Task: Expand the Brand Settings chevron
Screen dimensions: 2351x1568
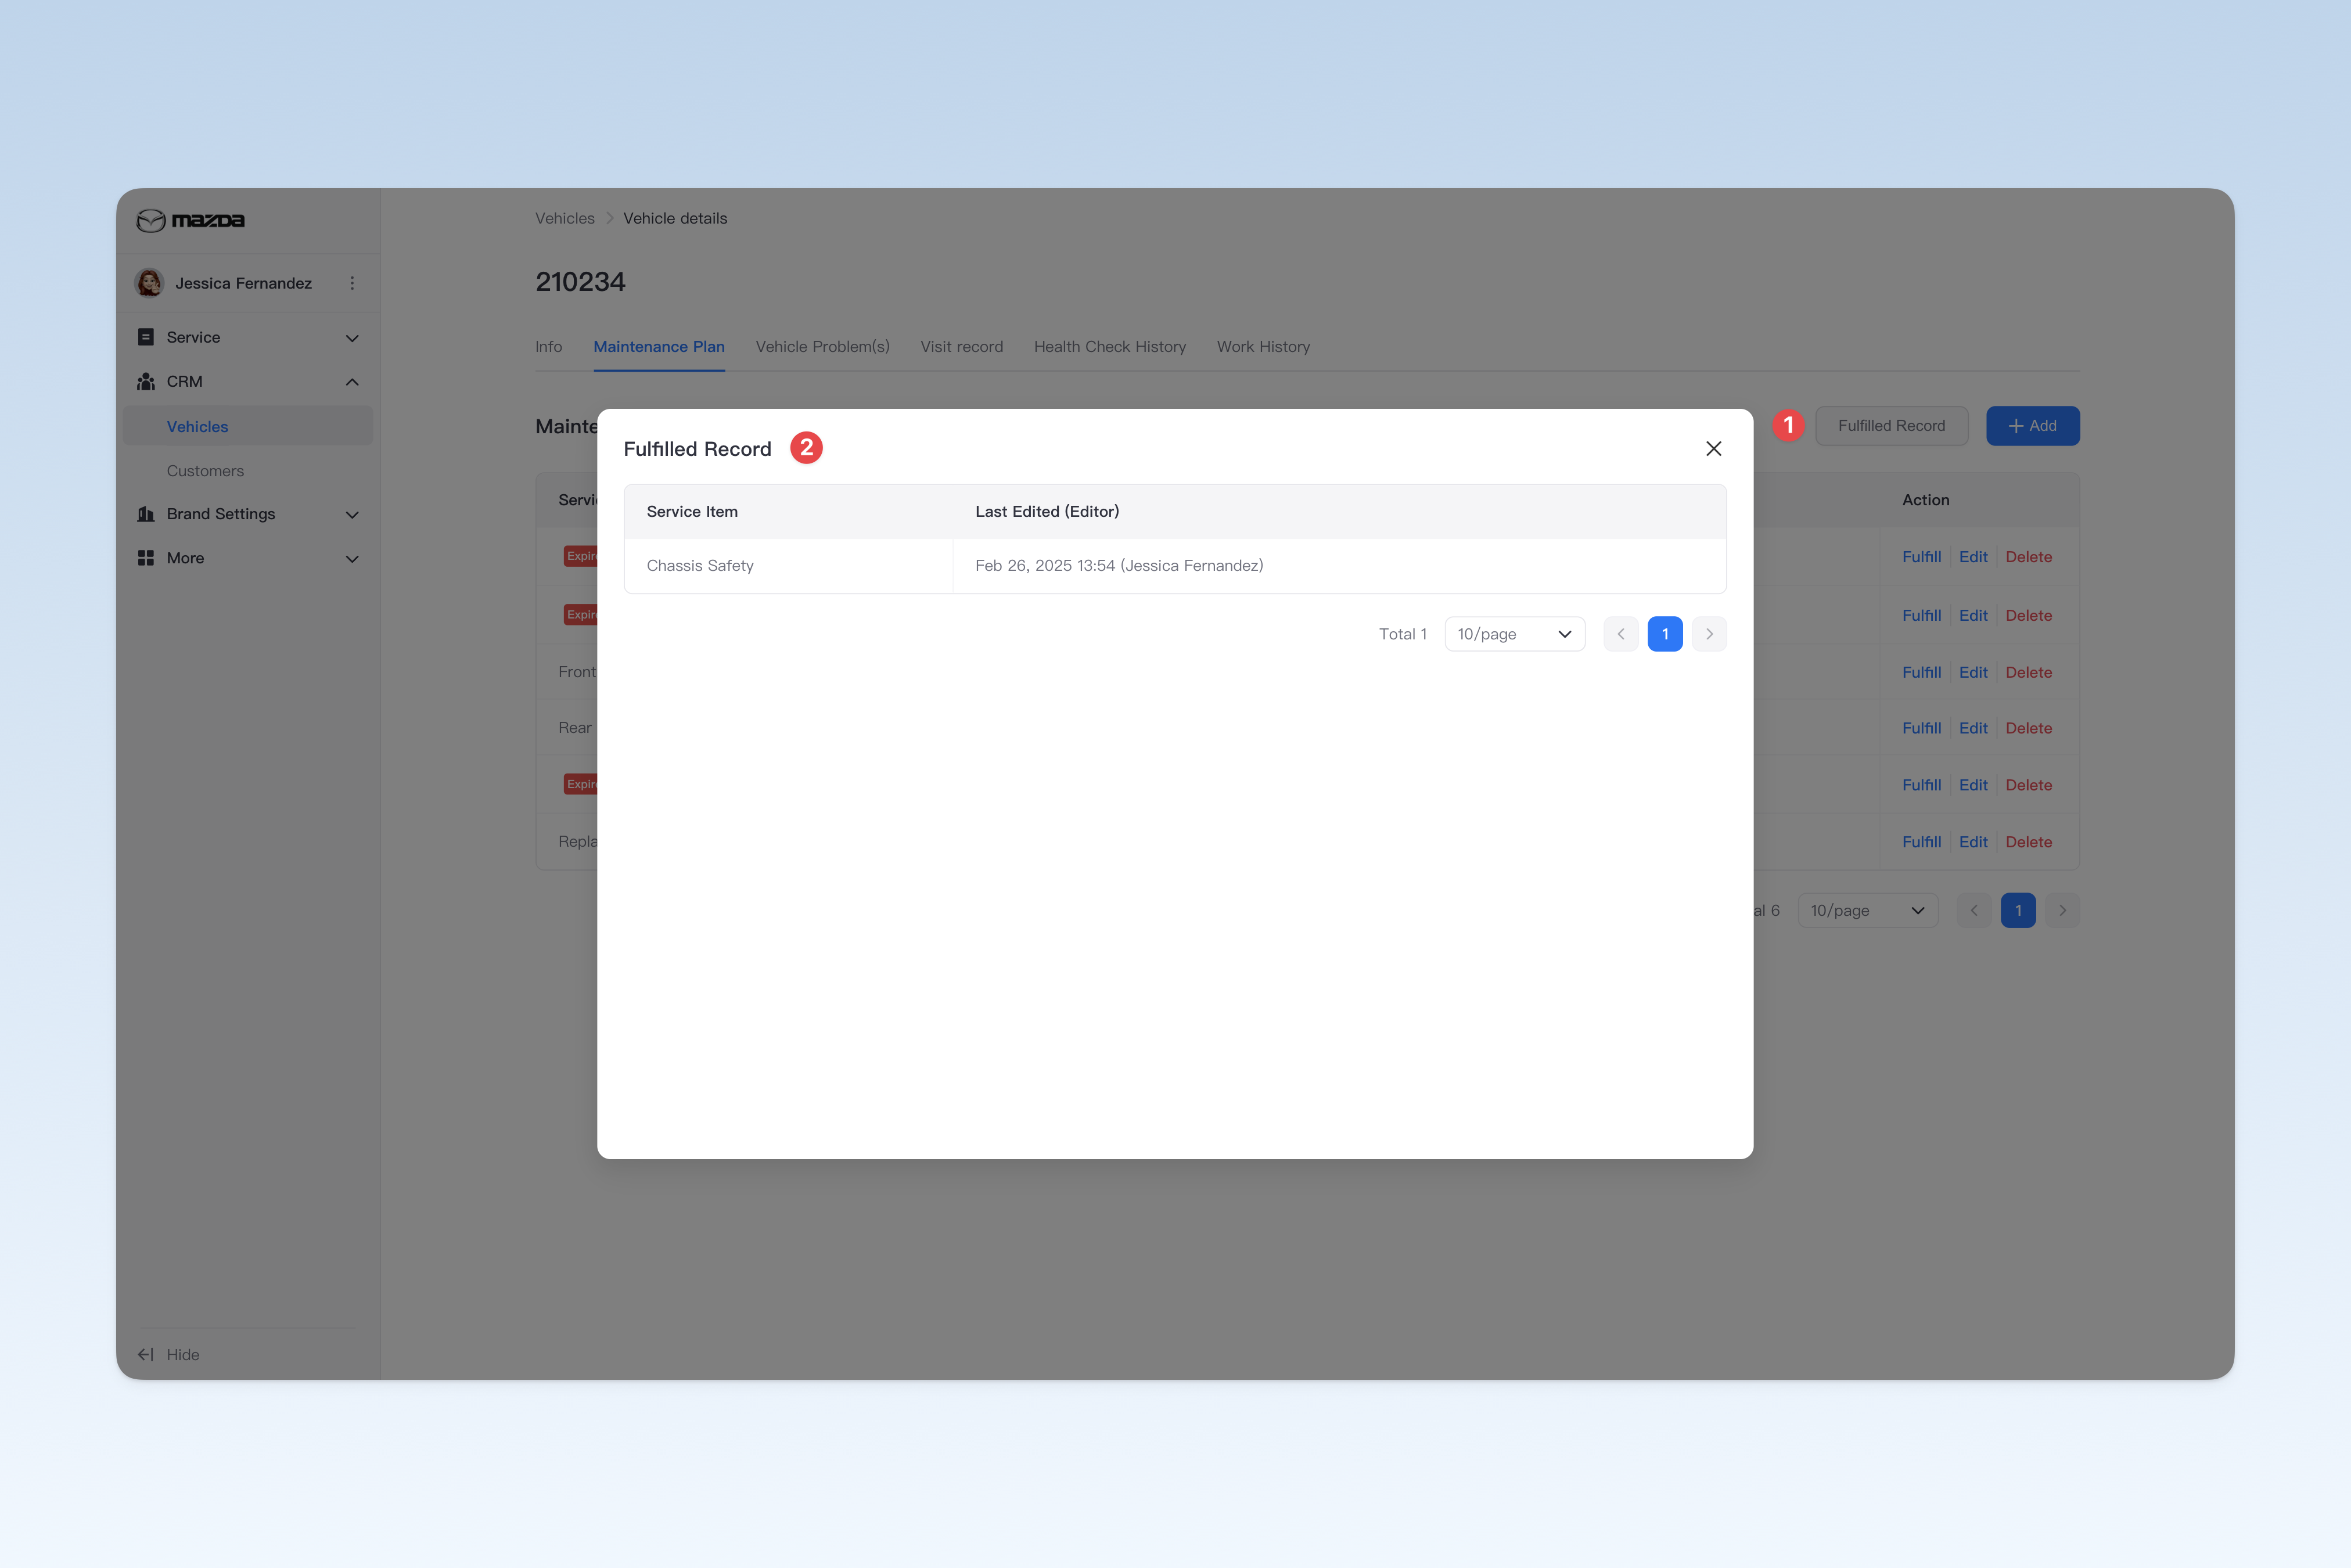Action: (x=352, y=514)
